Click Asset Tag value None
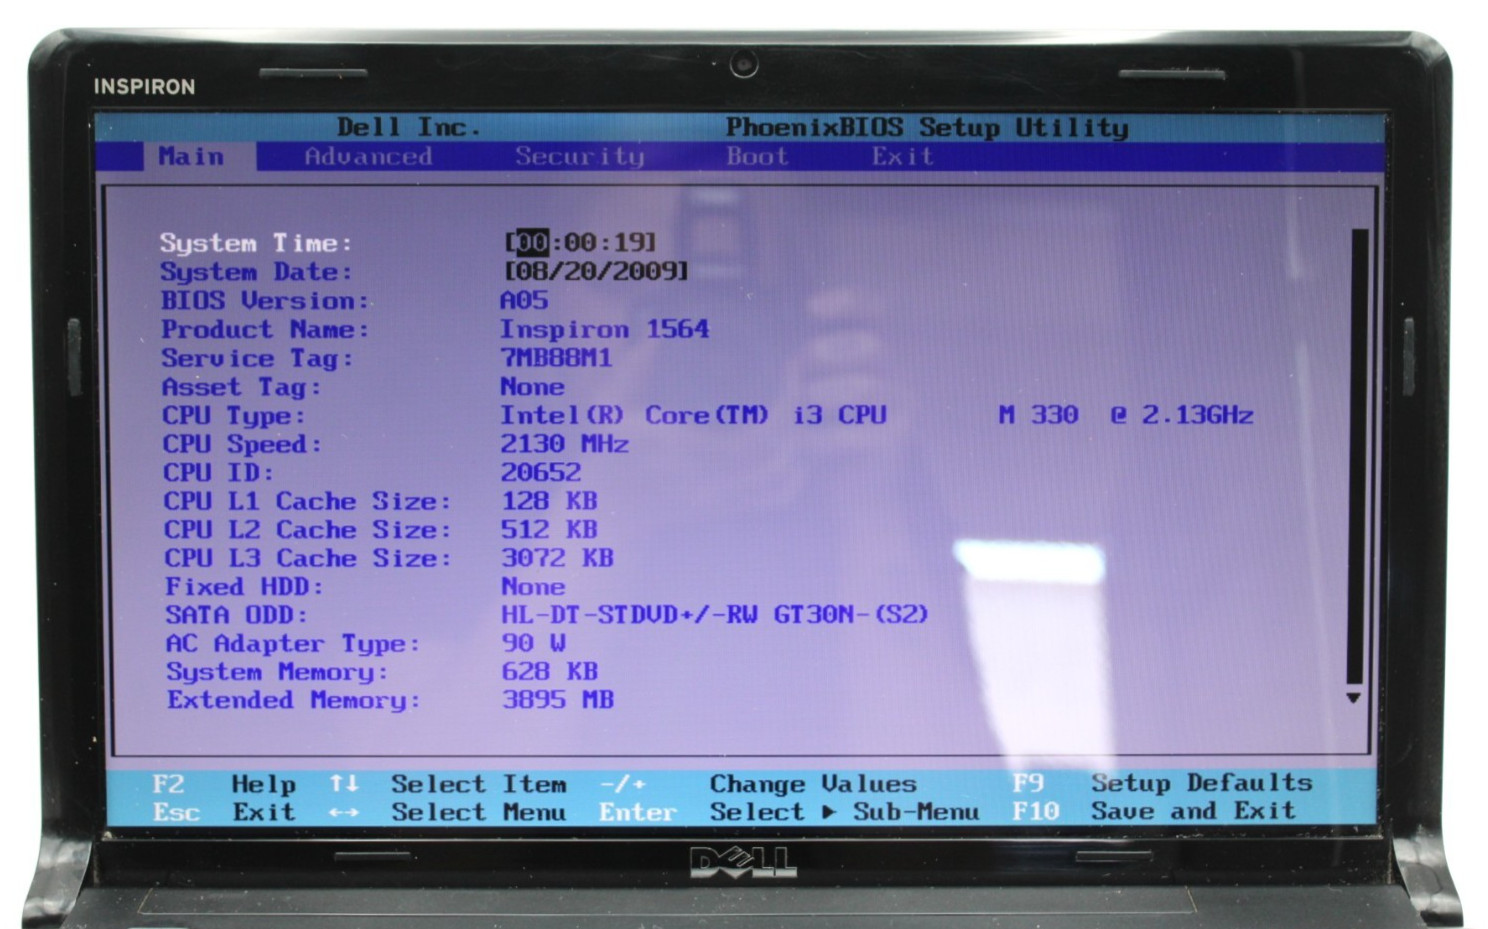This screenshot has width=1488, height=929. coord(532,387)
